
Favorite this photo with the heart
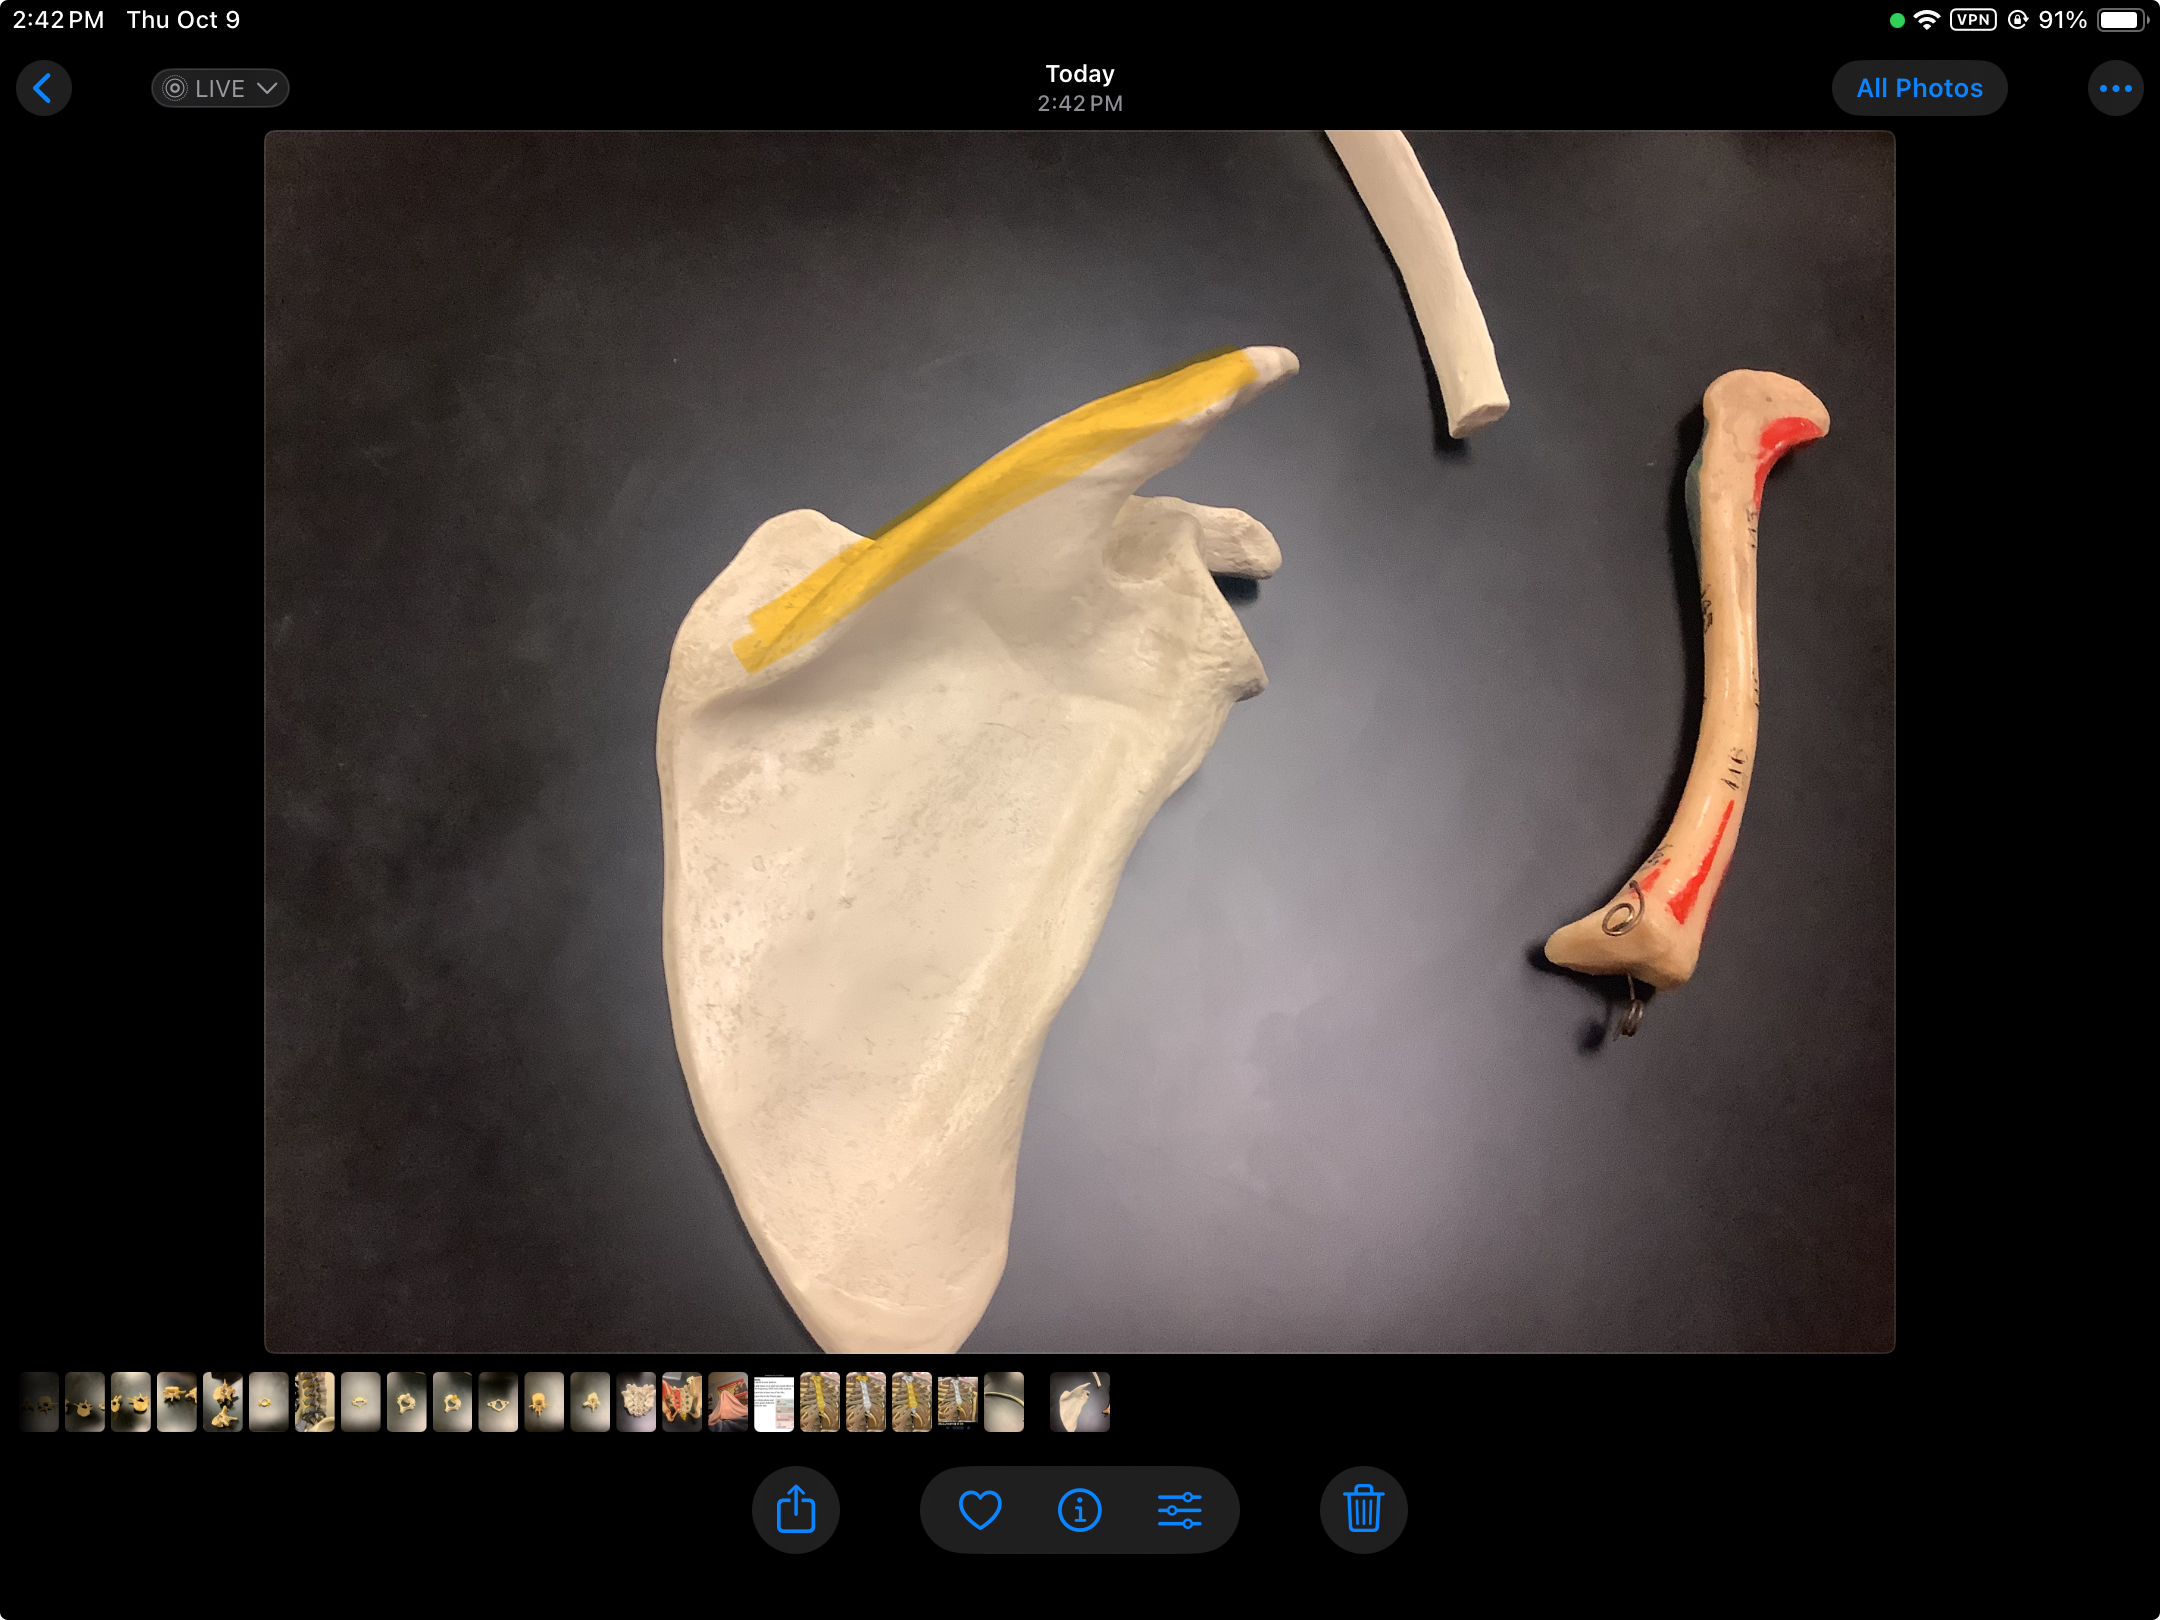point(979,1509)
